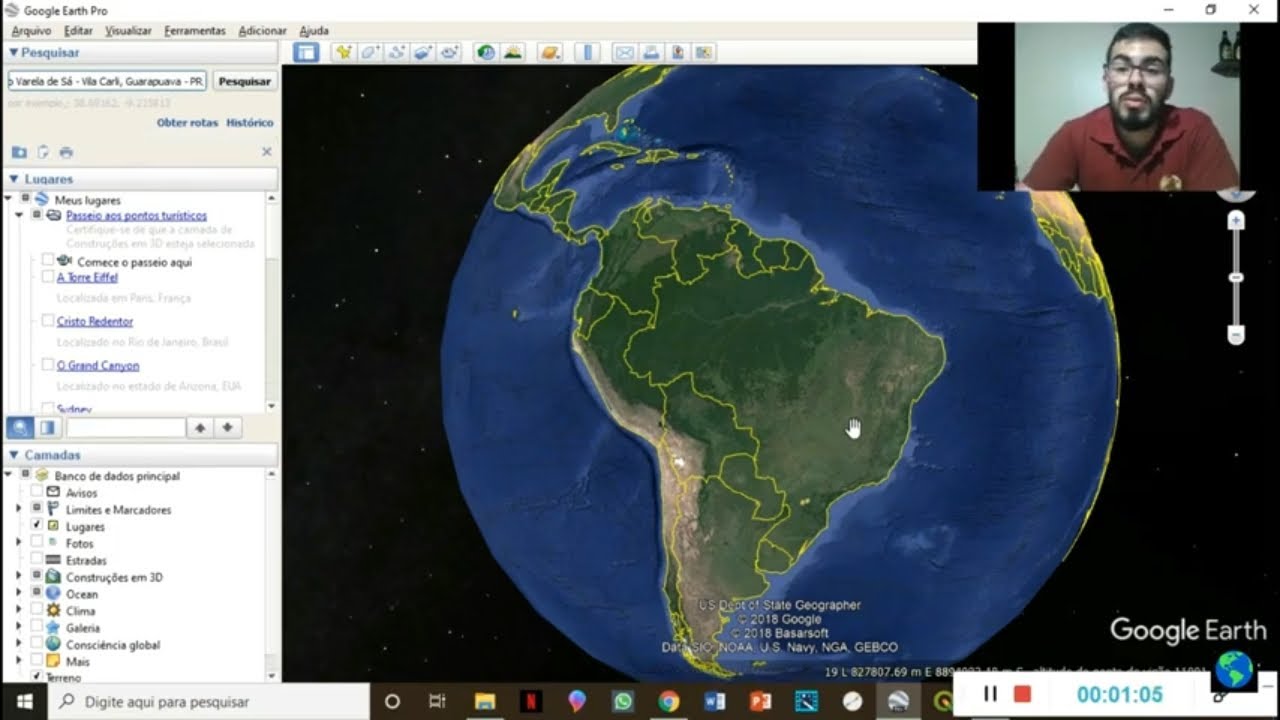
Task: Open Netflix from the Windows taskbar
Action: pyautogui.click(x=531, y=702)
